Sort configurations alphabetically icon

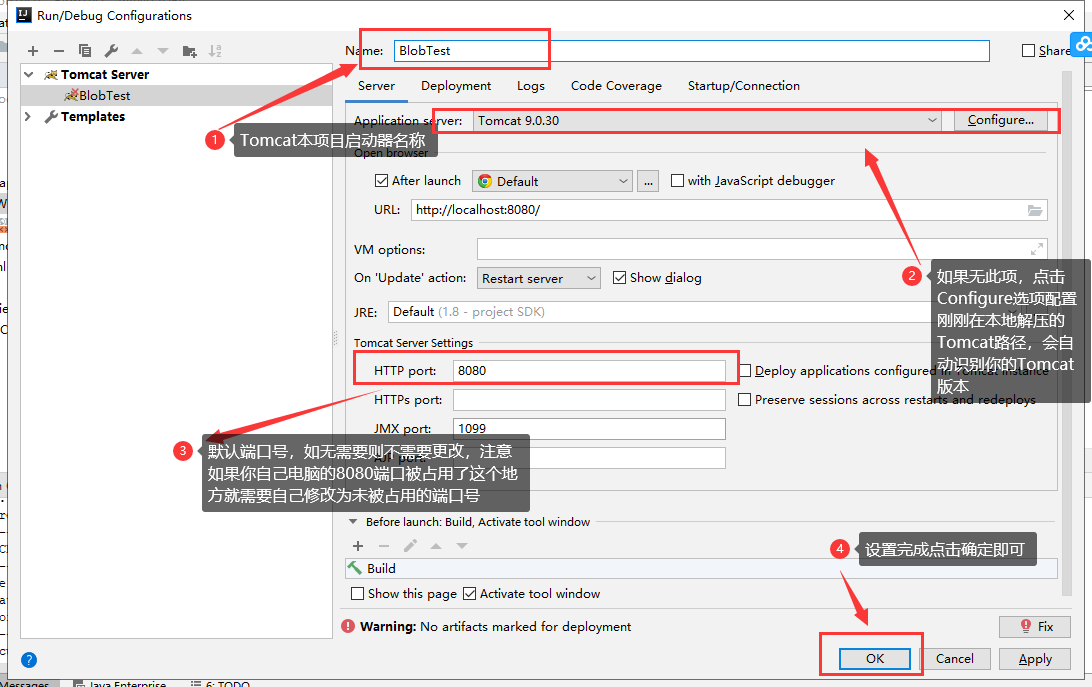coord(215,51)
